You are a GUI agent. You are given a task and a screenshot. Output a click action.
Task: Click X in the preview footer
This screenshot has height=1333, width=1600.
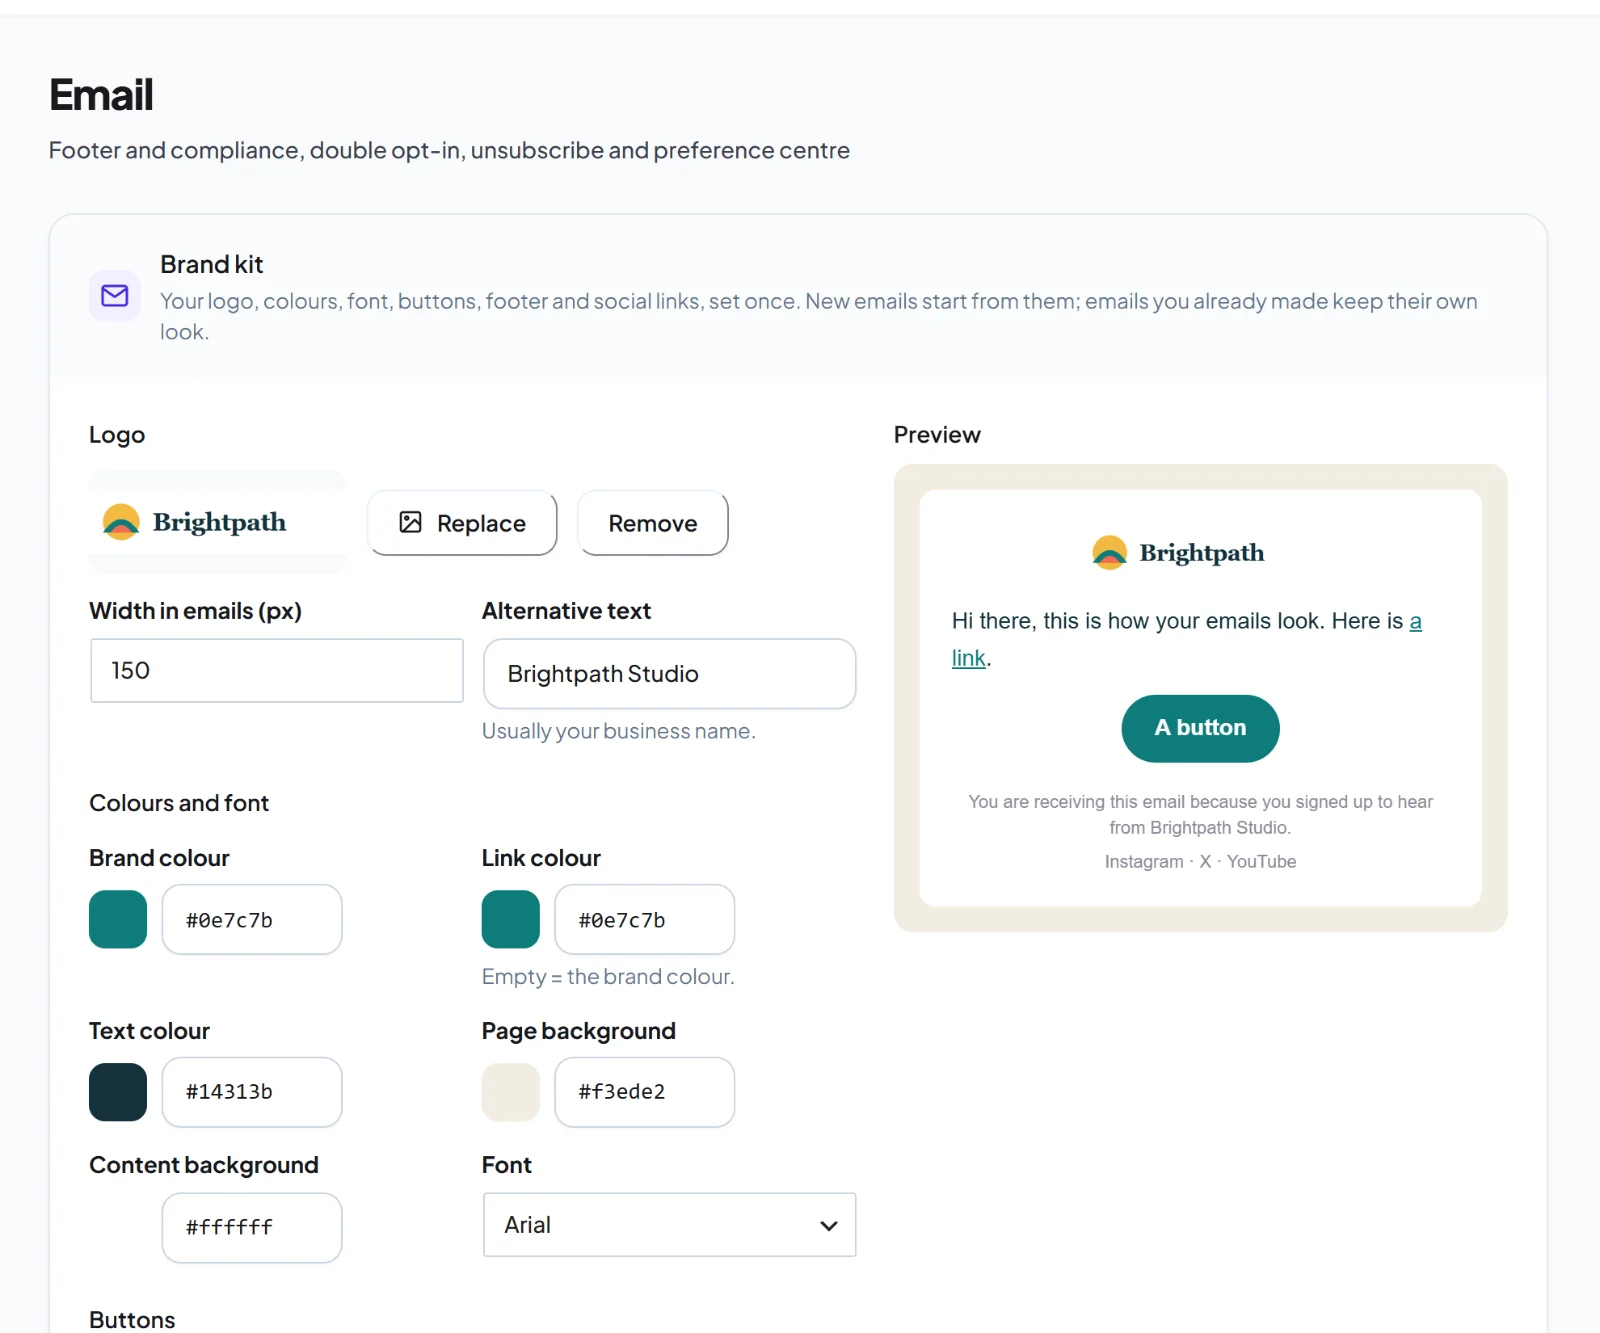1205,862
